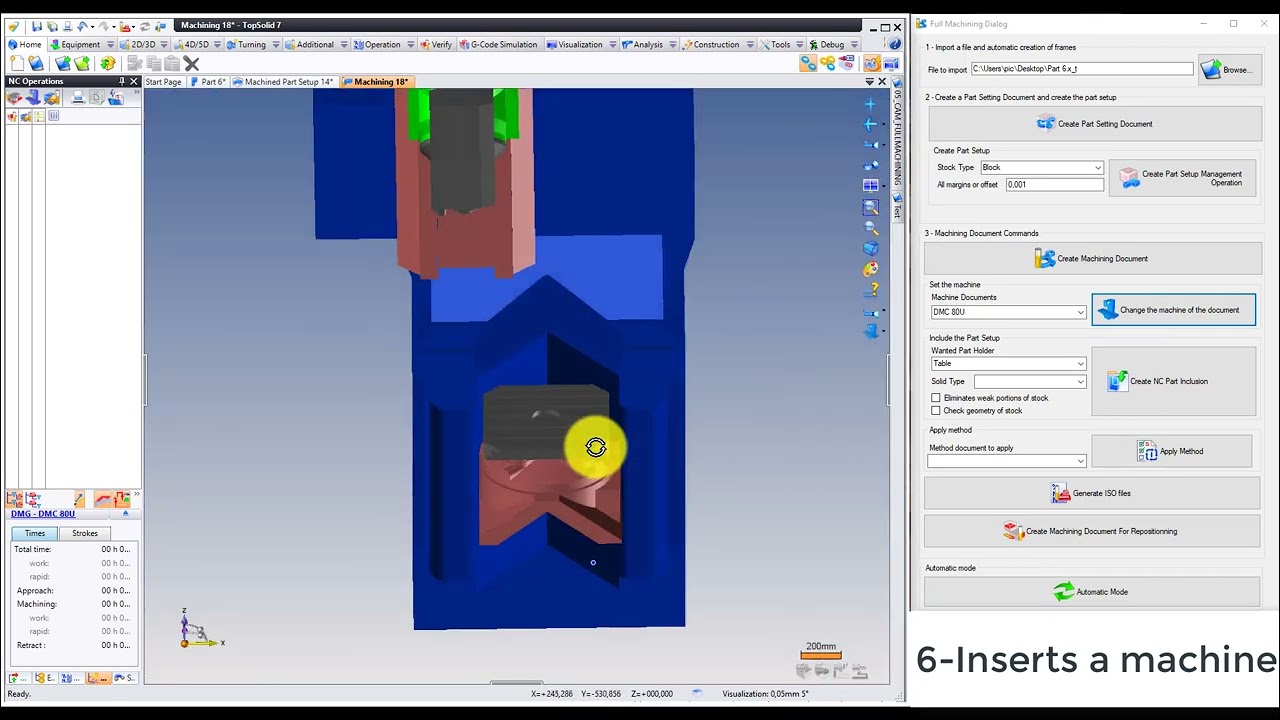The height and width of the screenshot is (720, 1280).
Task: Click the yellow question mark analysis icon
Action: click(x=871, y=290)
